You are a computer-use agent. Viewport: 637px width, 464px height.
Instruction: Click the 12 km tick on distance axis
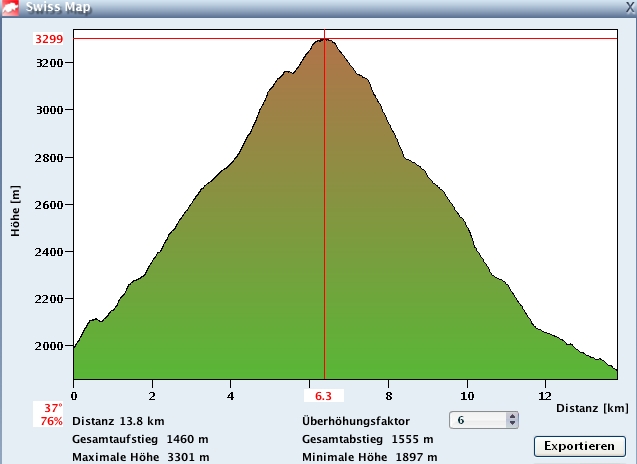[x=545, y=382]
